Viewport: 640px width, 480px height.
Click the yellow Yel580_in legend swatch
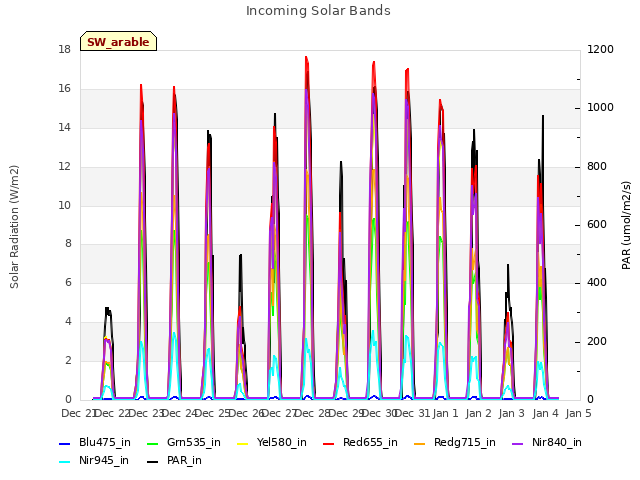pos(242,444)
